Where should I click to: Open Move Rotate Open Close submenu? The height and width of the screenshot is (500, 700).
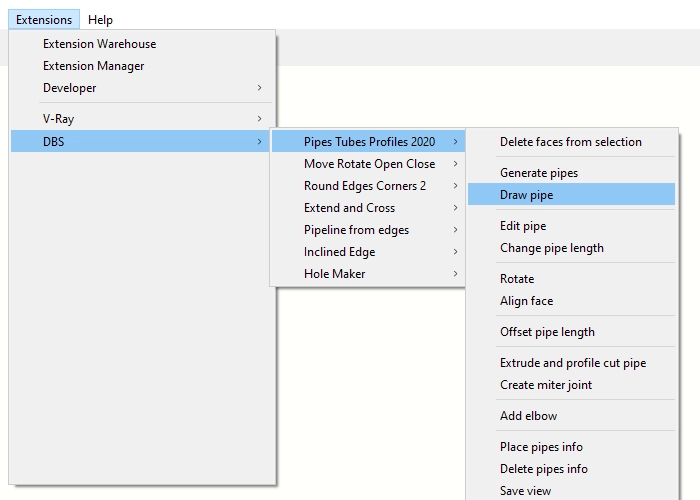pos(368,163)
